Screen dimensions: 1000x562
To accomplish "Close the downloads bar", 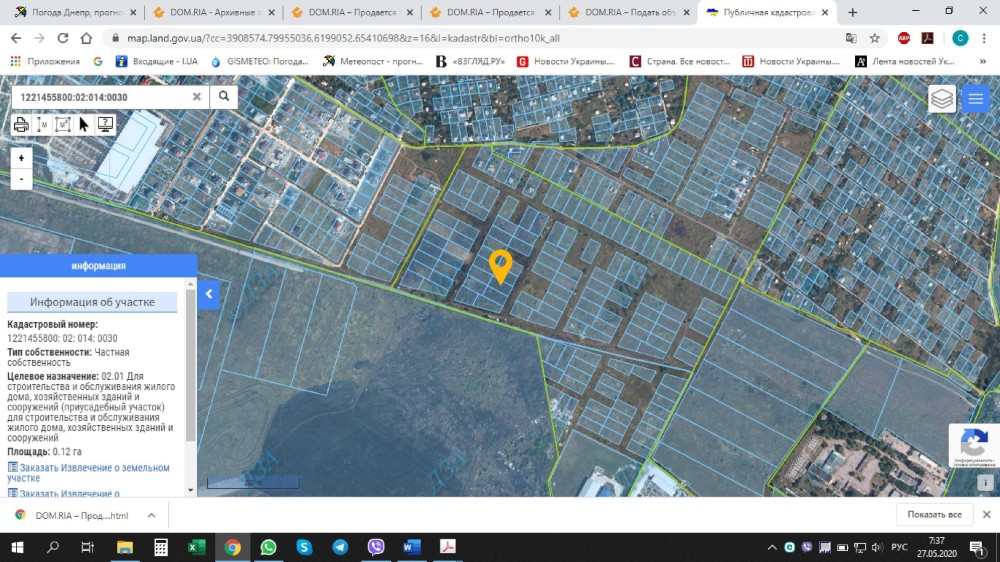I will click(x=987, y=514).
